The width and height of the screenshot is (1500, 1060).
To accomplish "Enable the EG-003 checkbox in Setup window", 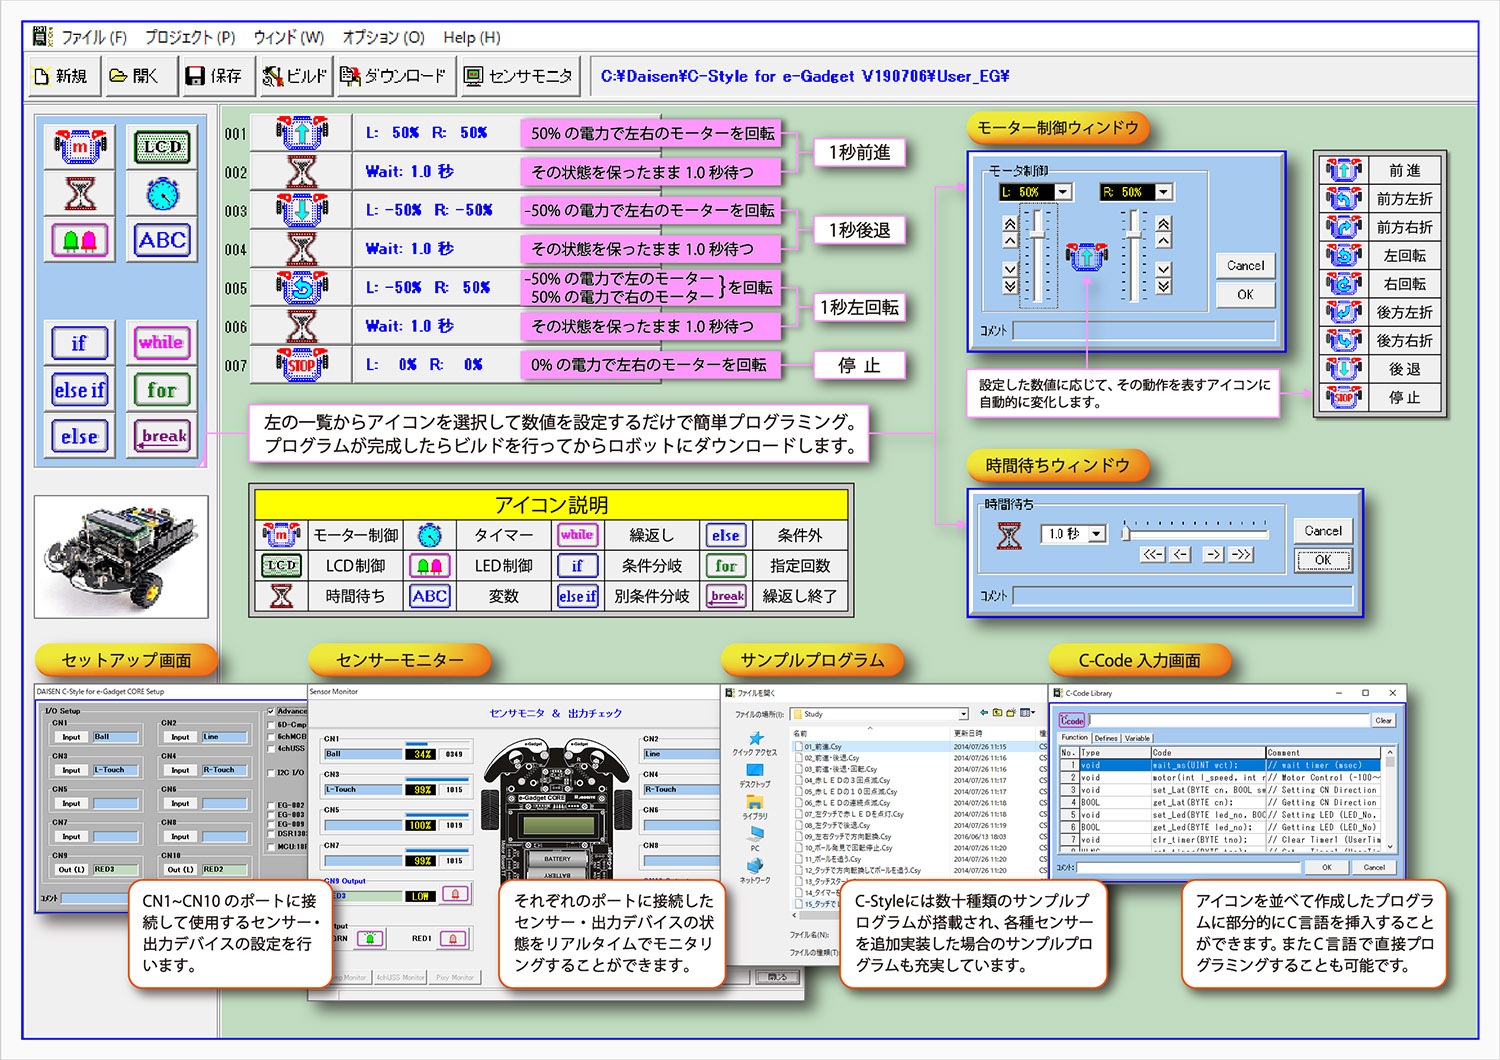I will click(x=271, y=815).
